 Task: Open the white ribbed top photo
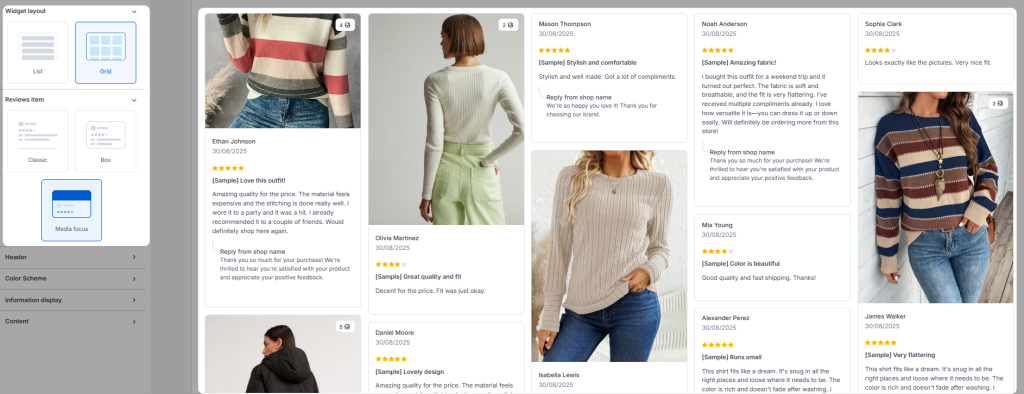point(446,120)
